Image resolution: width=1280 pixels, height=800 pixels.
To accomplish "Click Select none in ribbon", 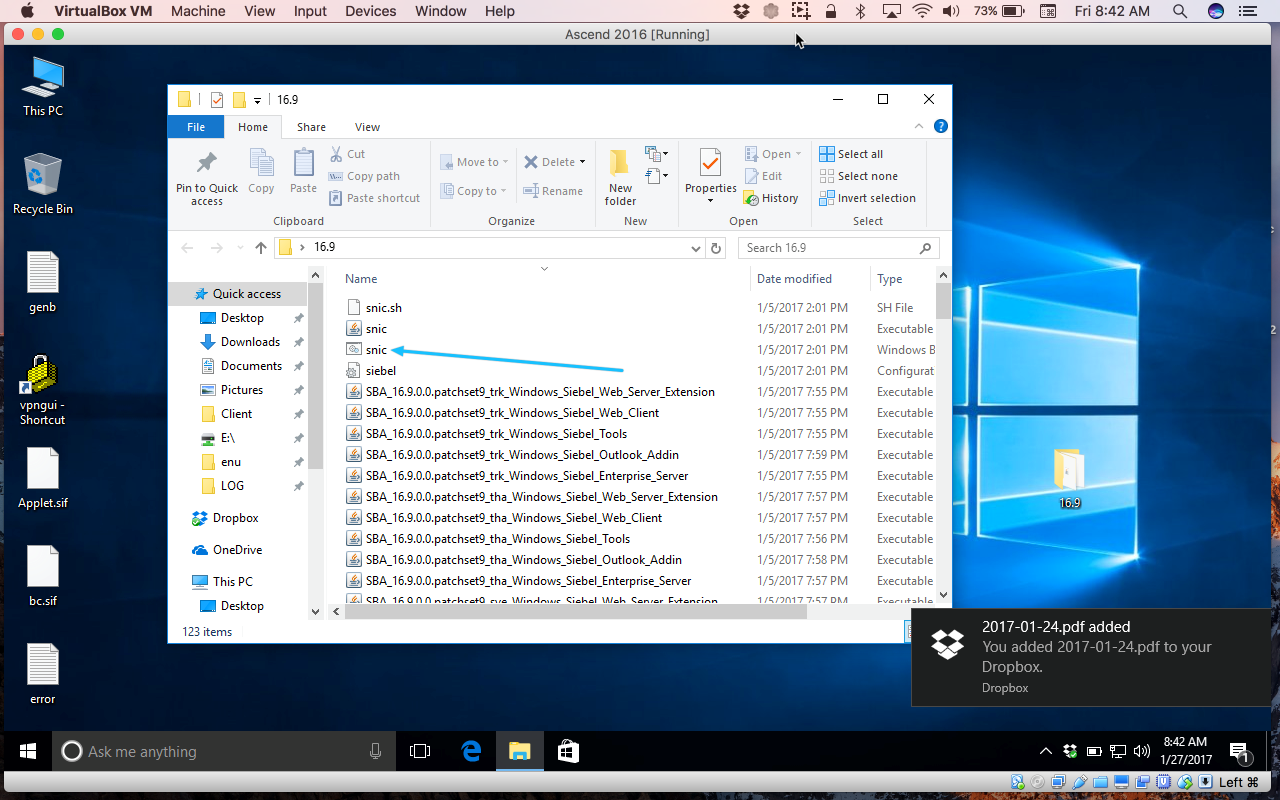I will (x=858, y=176).
